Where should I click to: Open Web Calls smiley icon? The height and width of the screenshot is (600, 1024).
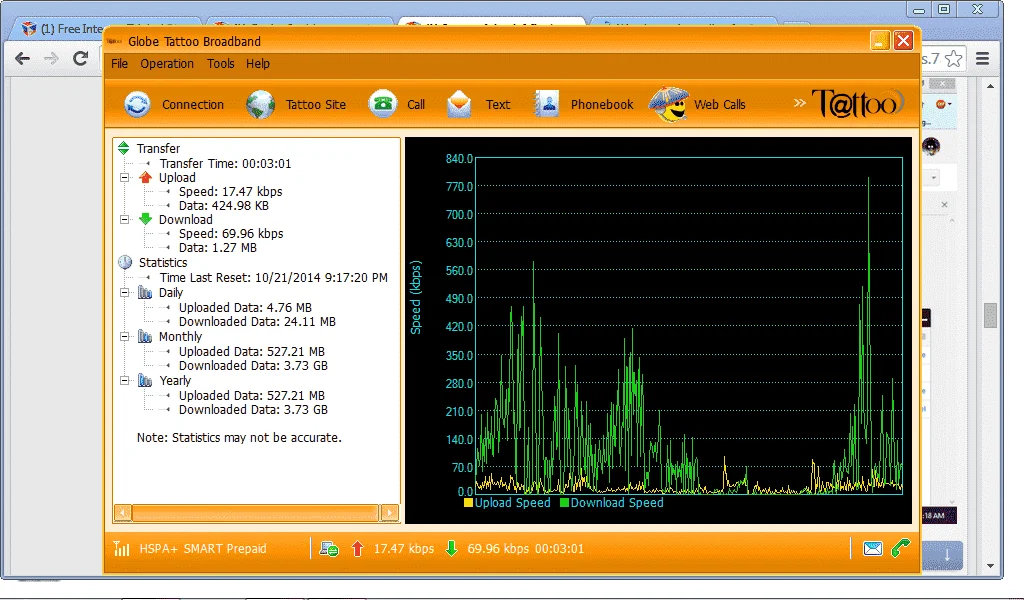(x=669, y=104)
